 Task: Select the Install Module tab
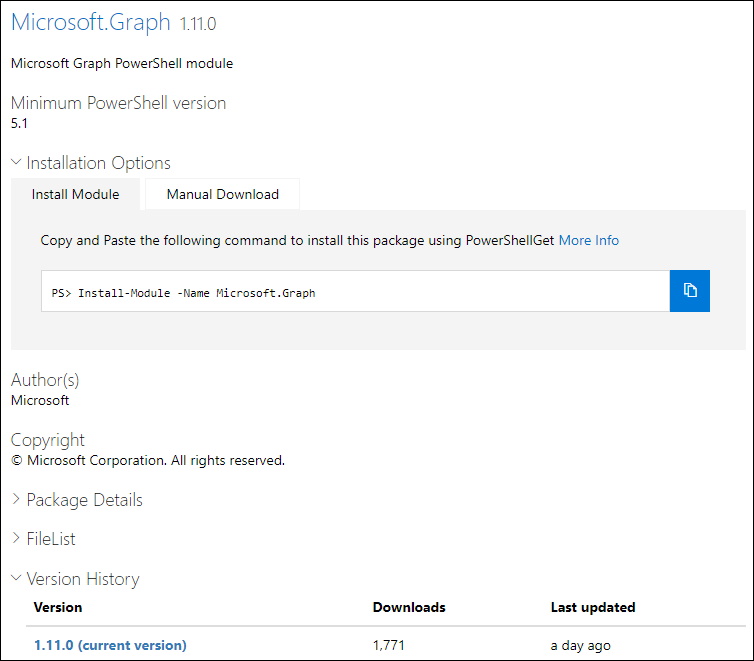75,194
